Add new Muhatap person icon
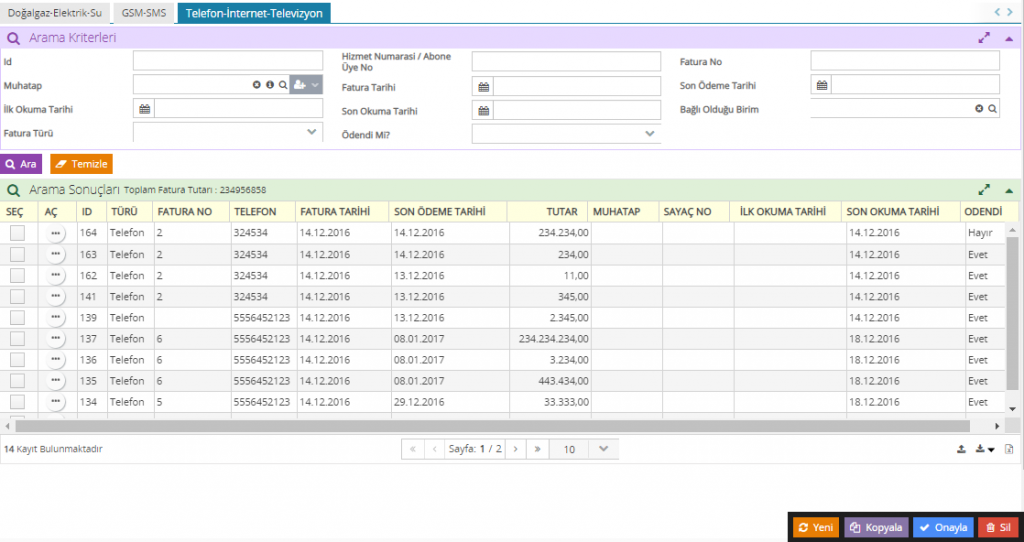This screenshot has height=542, width=1024. (299, 85)
